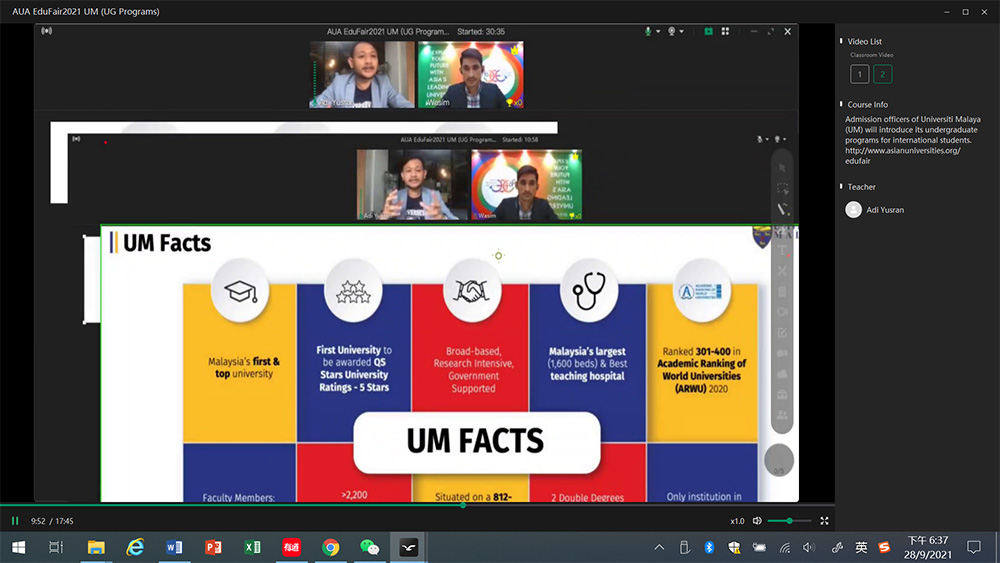Switch to Excel on taskbar
Screen dimensions: 1000x563
click(x=252, y=547)
